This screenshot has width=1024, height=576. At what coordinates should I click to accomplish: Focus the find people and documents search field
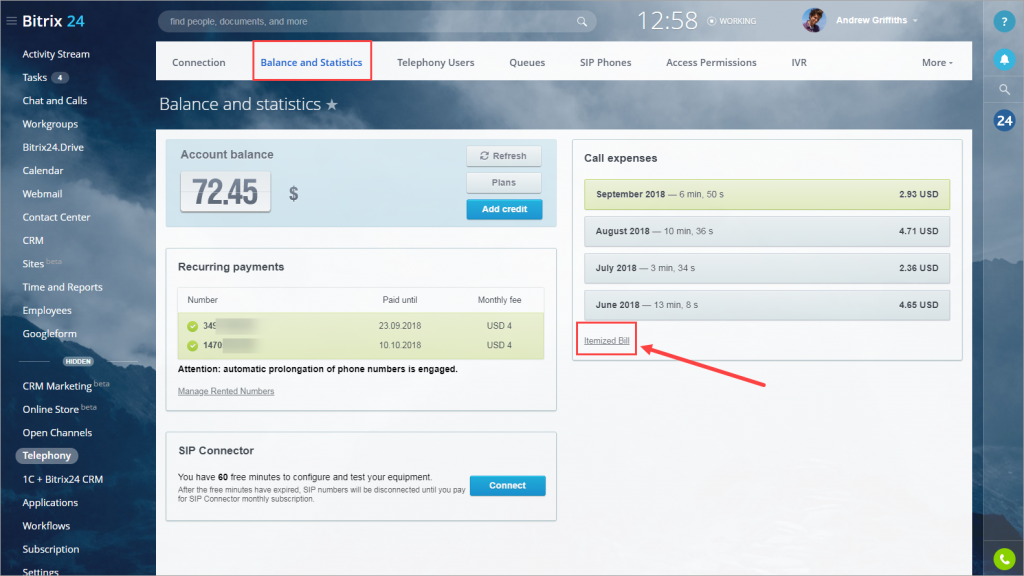click(377, 22)
